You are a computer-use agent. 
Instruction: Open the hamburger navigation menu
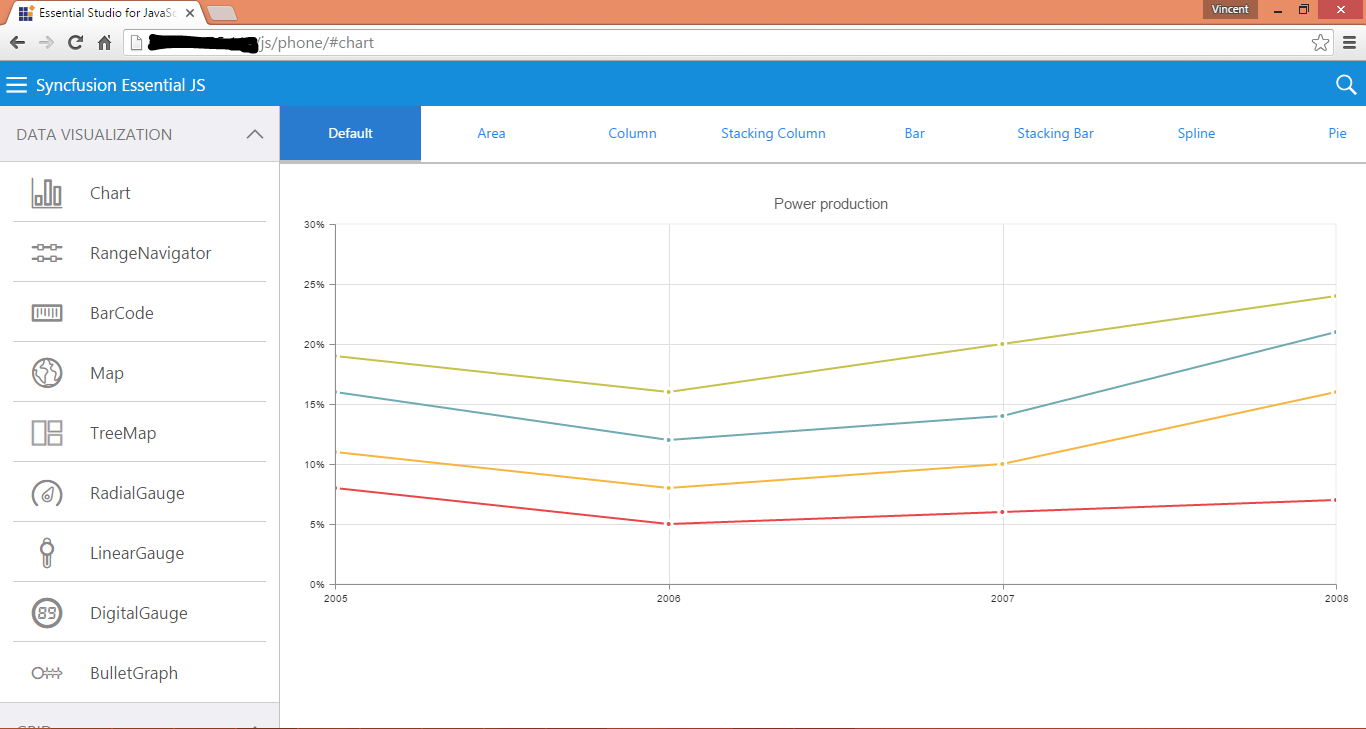[x=16, y=85]
